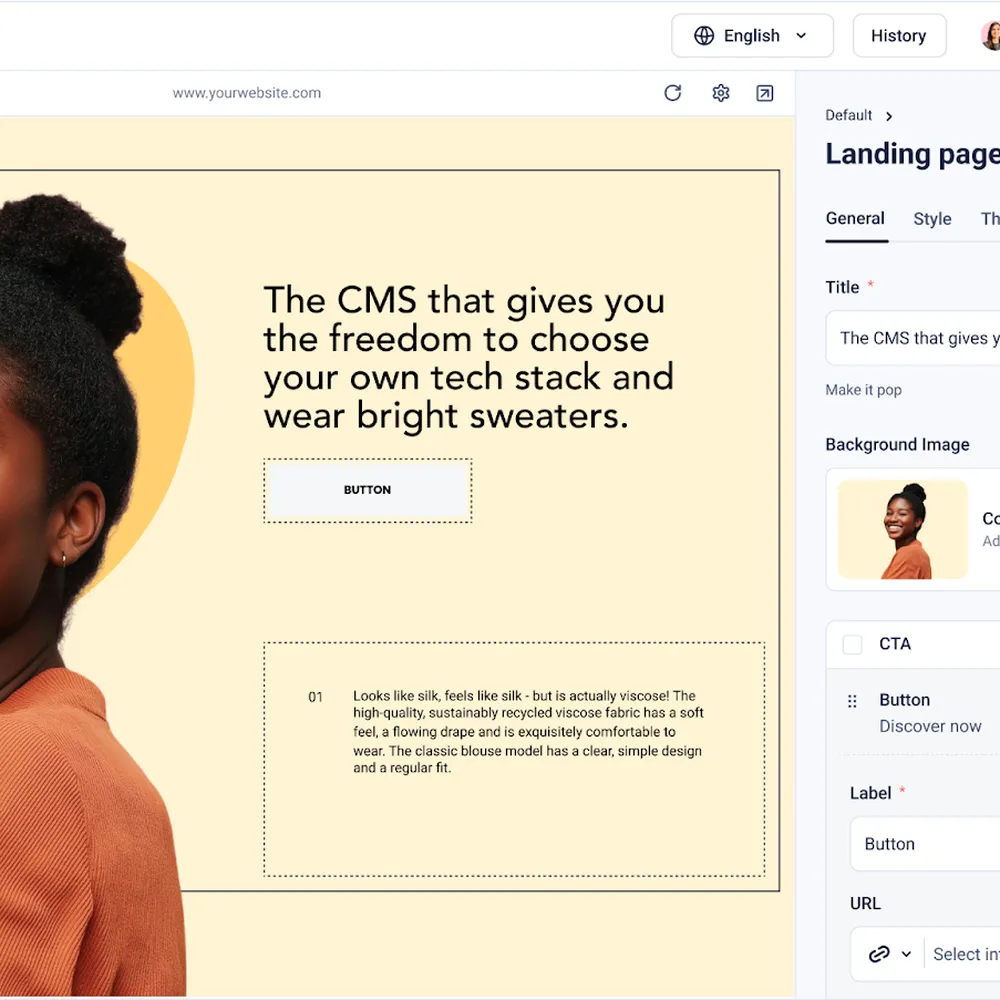Click the refresh preview icon
This screenshot has height=1000, width=1000.
click(672, 93)
